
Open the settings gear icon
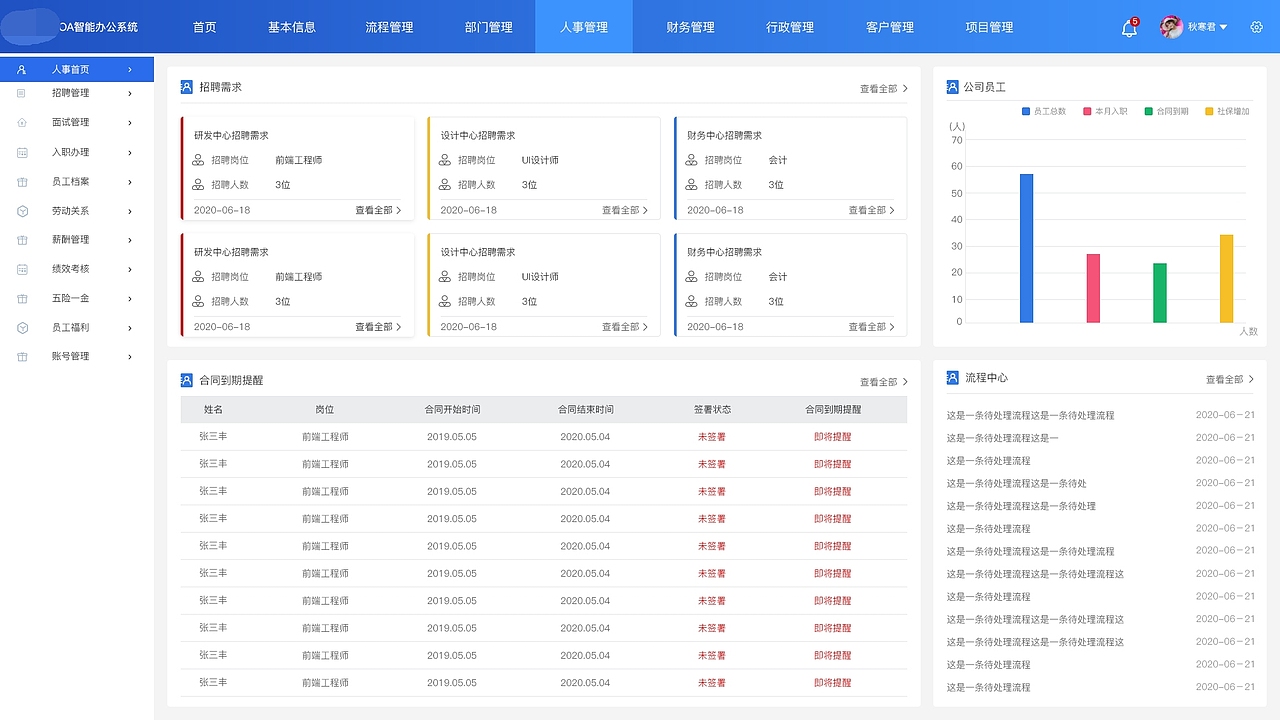[1257, 27]
